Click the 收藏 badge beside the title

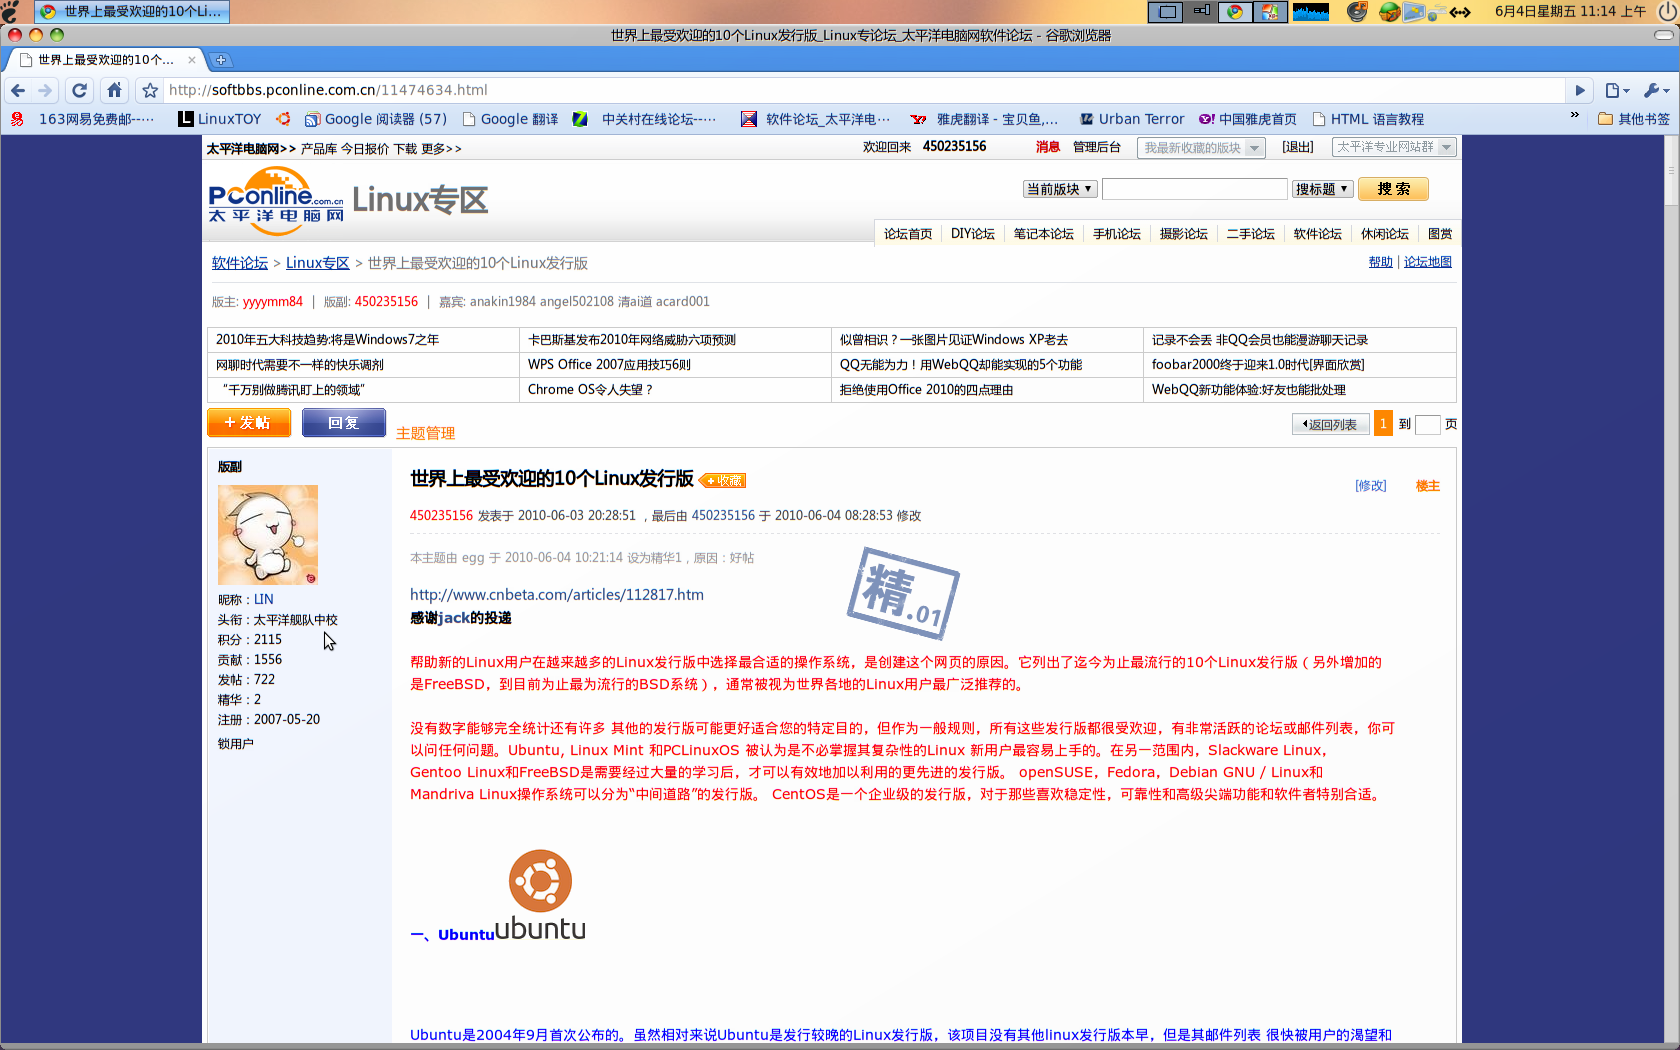722,481
